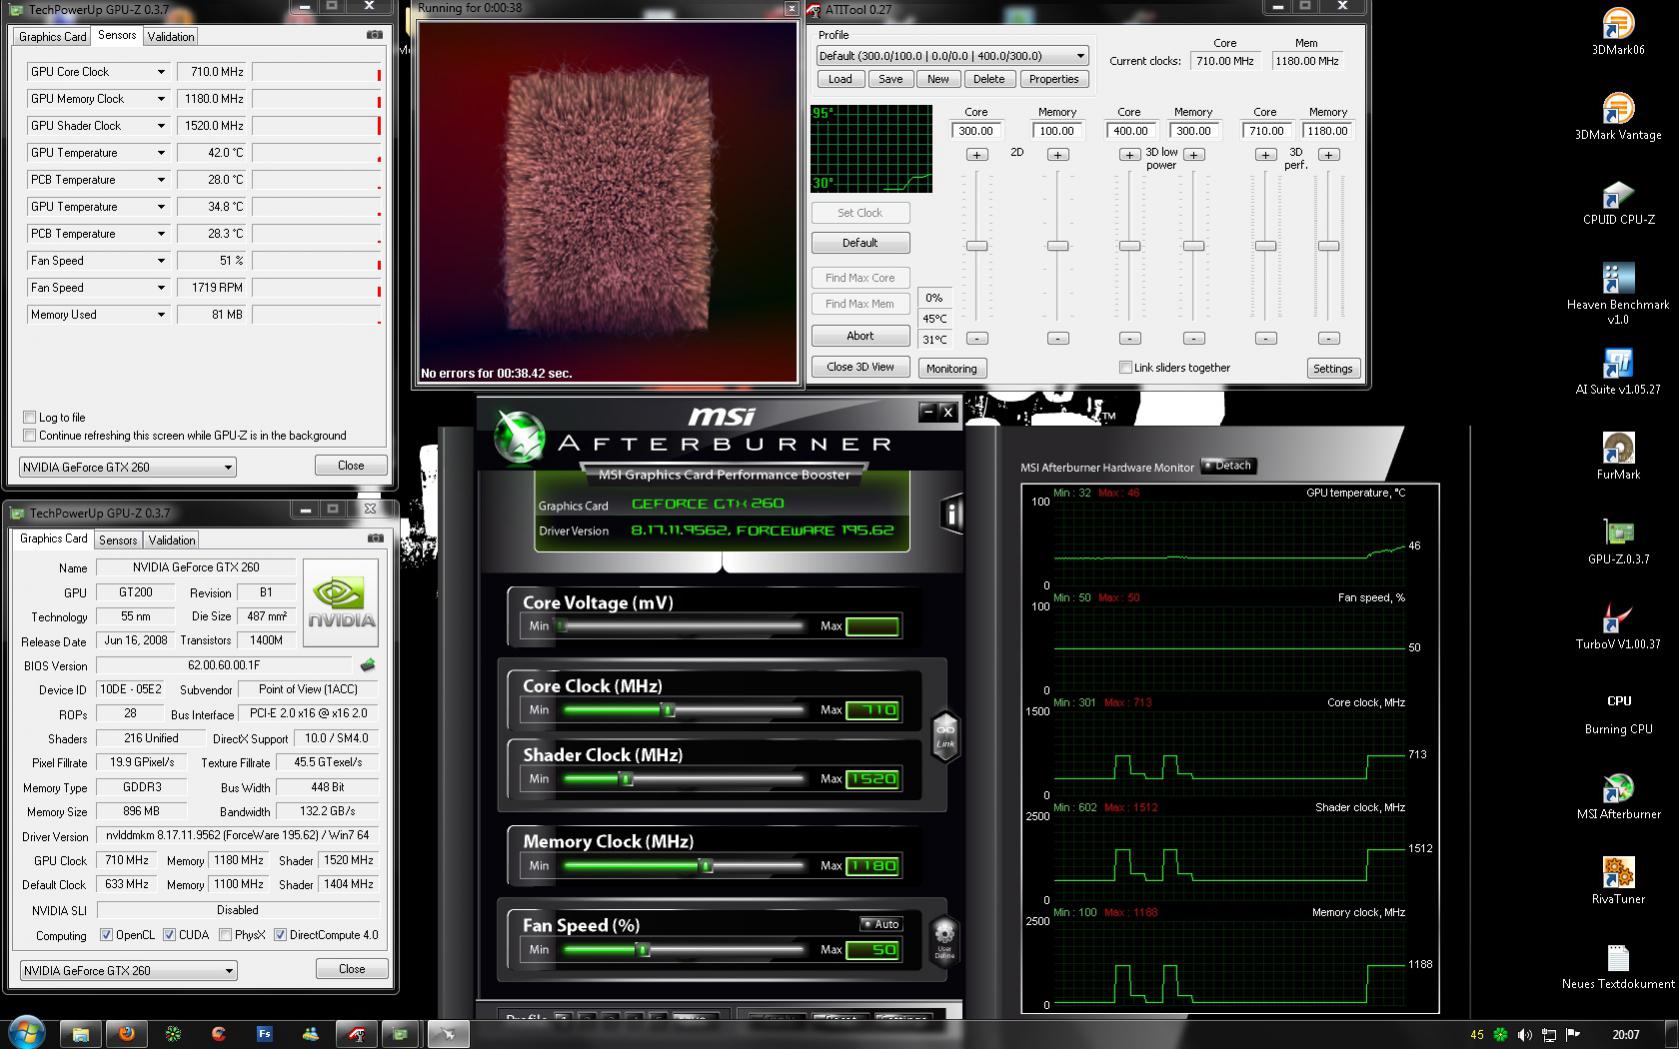1679x1049 pixels.
Task: Click the Save profile button in ATITool
Action: tap(890, 79)
